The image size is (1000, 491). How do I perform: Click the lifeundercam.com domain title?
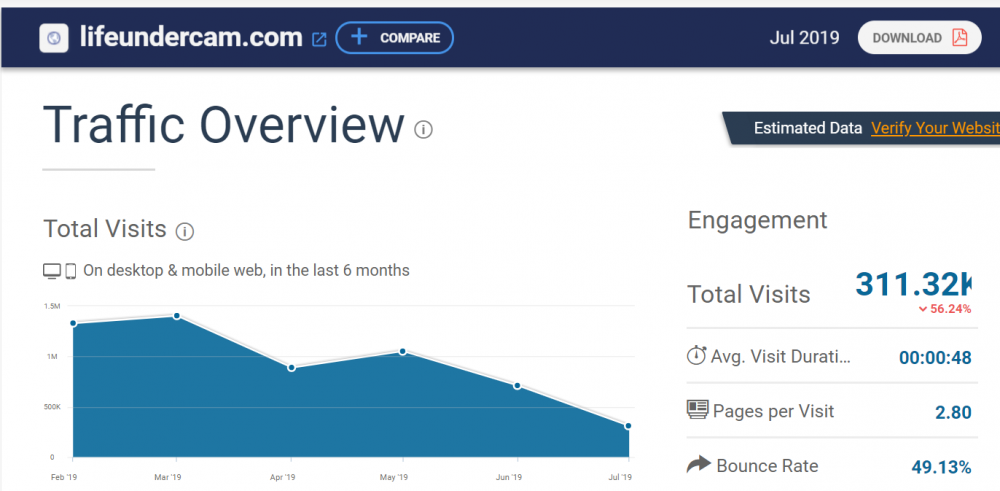tap(190, 38)
